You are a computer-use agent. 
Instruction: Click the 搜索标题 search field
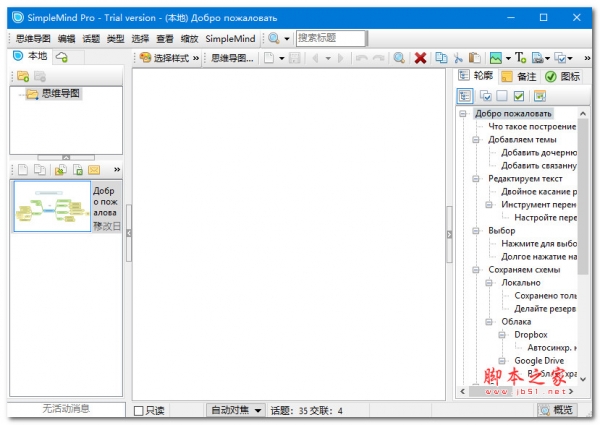331,38
